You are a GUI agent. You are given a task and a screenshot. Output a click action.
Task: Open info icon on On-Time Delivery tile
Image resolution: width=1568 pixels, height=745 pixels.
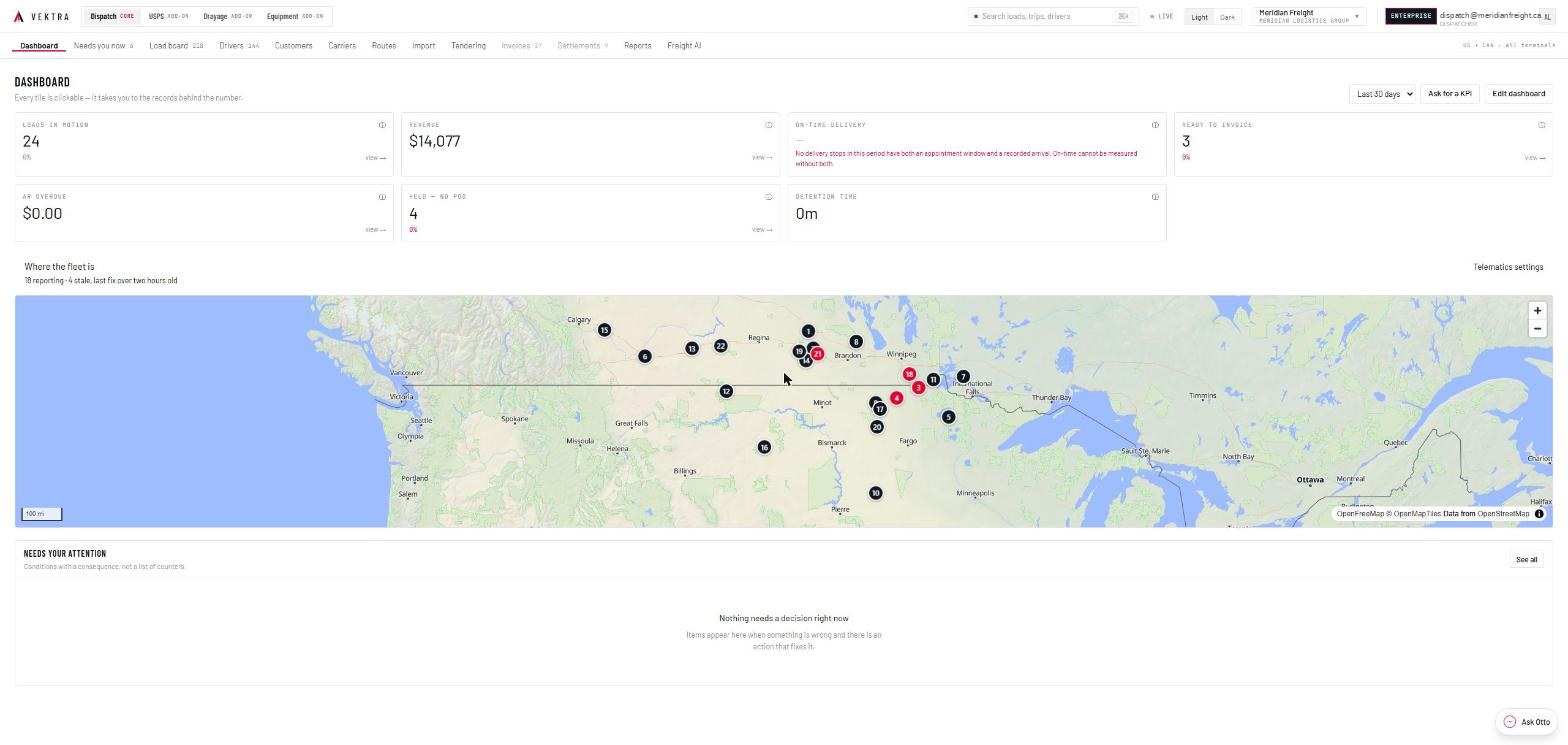(x=1155, y=125)
